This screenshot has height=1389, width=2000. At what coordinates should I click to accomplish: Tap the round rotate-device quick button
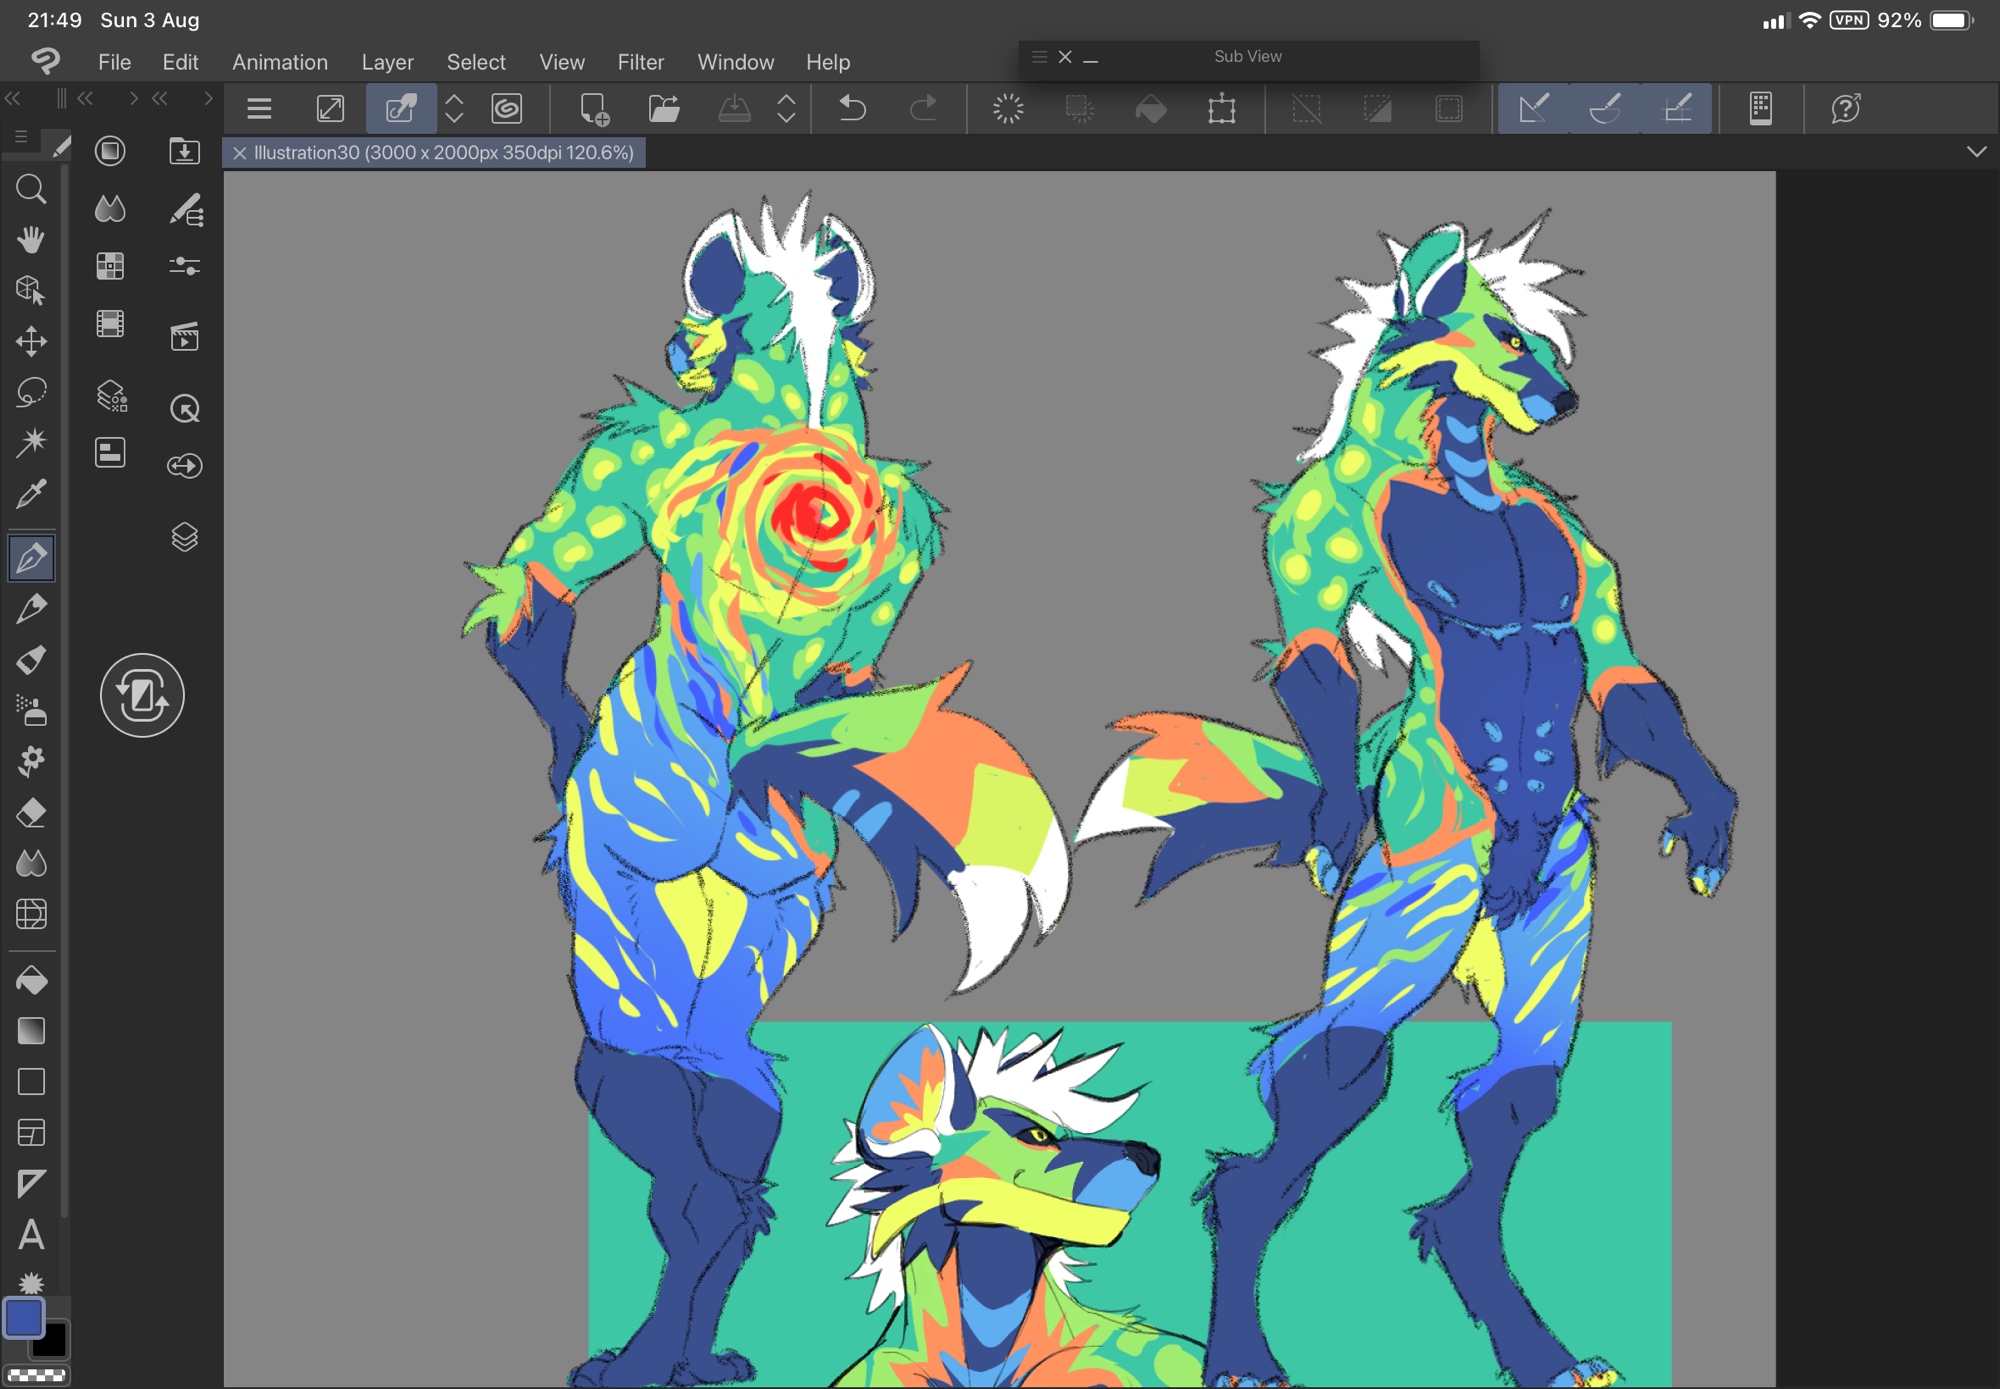coord(142,696)
